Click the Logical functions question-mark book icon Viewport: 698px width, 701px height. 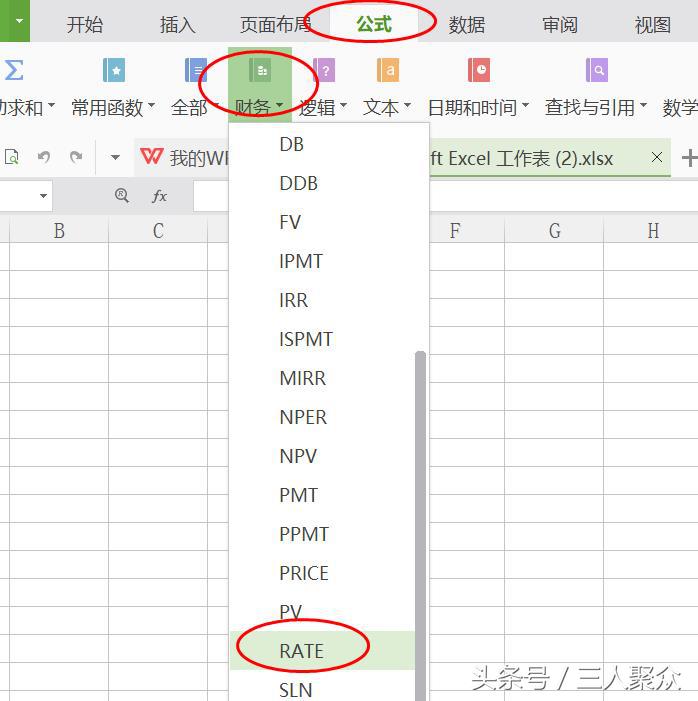[324, 70]
